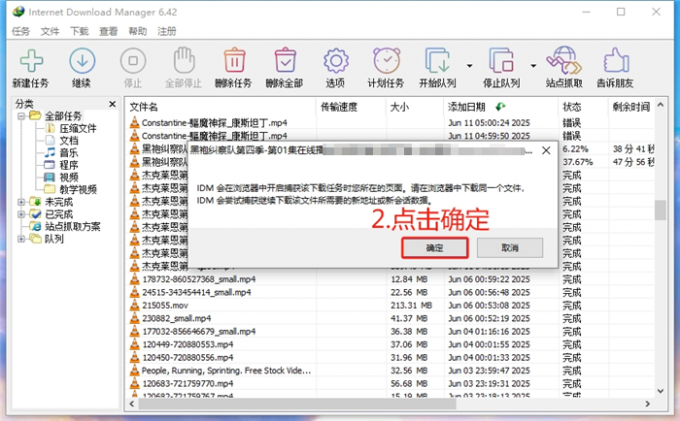Click the 删除任务 trash icon

(234, 60)
